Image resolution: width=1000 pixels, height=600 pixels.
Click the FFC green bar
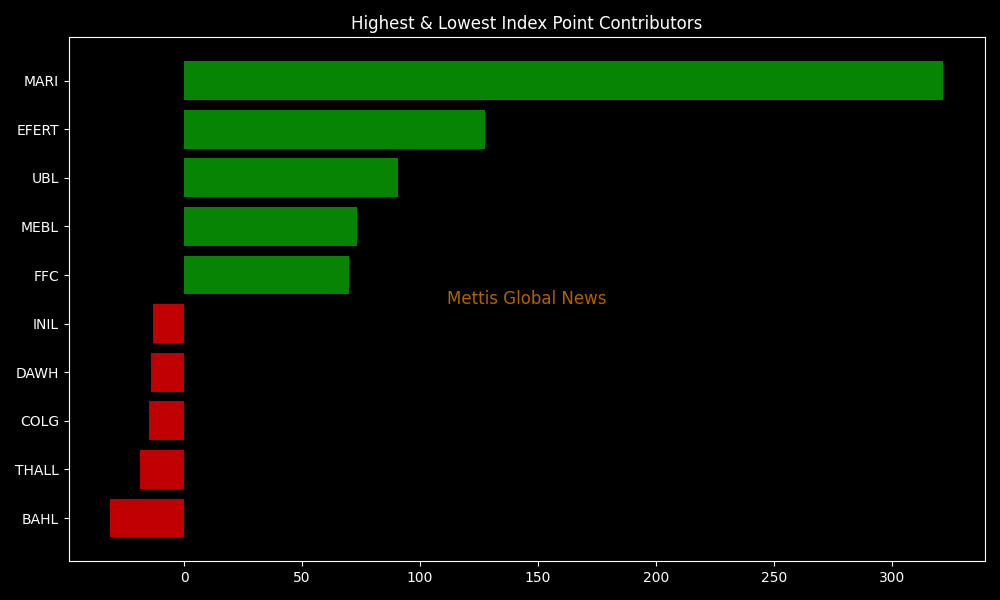pyautogui.click(x=266, y=275)
